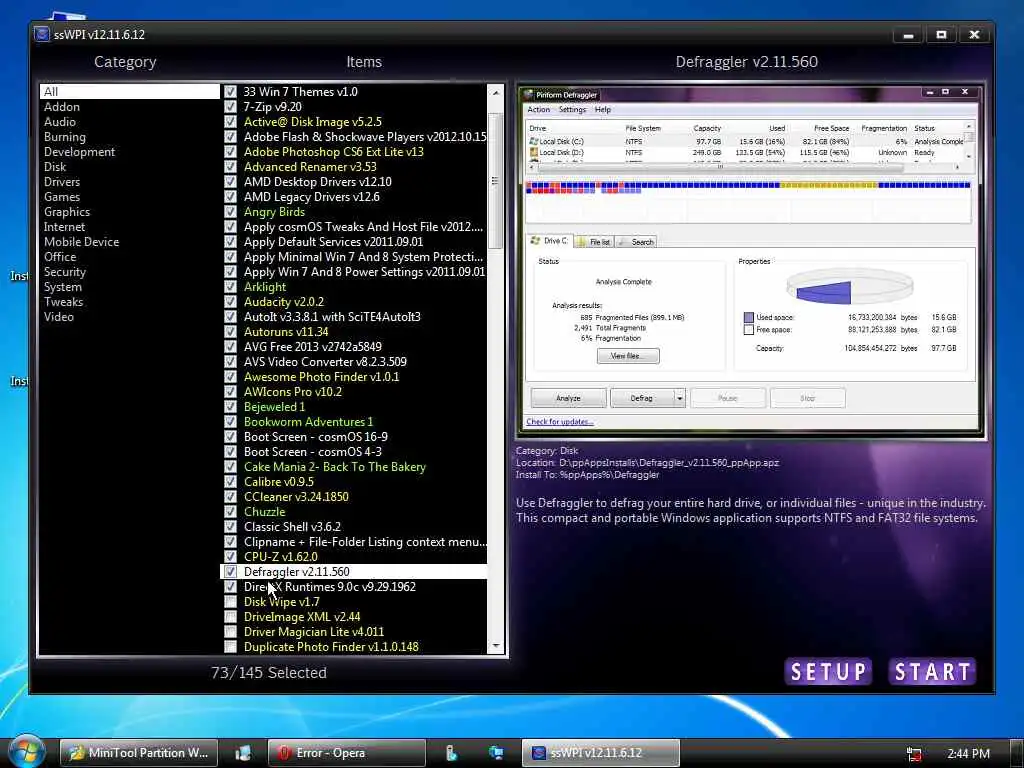1024x768 pixels.
Task: Select the Drivers category
Action: pyautogui.click(x=129, y=182)
